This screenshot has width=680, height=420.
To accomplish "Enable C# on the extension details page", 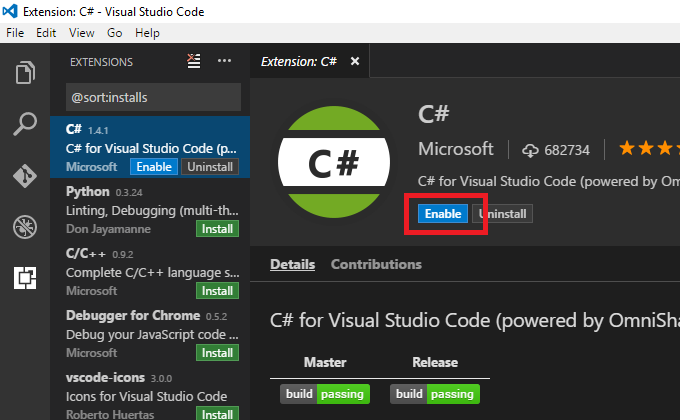I will pos(443,213).
